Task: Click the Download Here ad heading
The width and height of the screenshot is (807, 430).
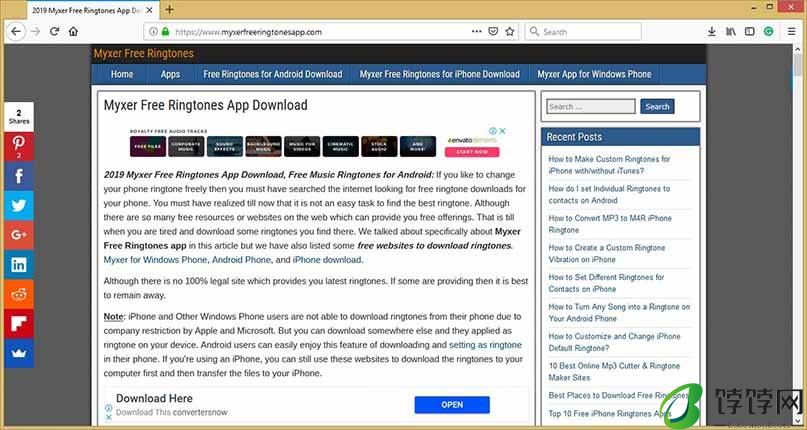Action: coord(154,398)
